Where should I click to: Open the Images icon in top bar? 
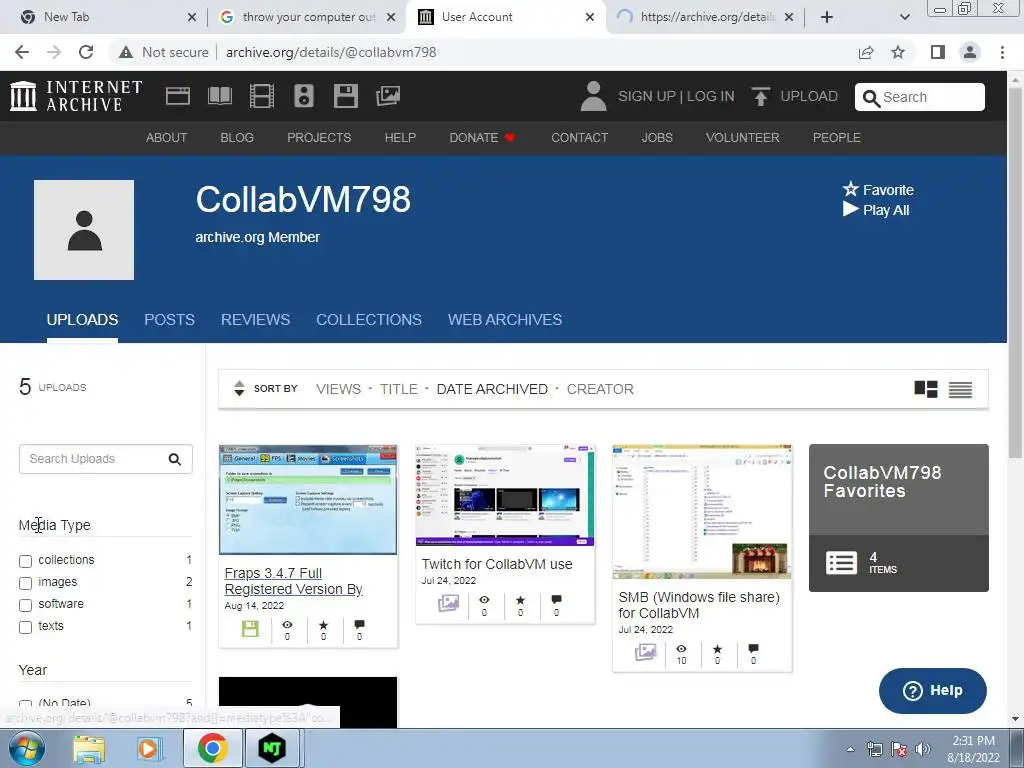[x=388, y=96]
